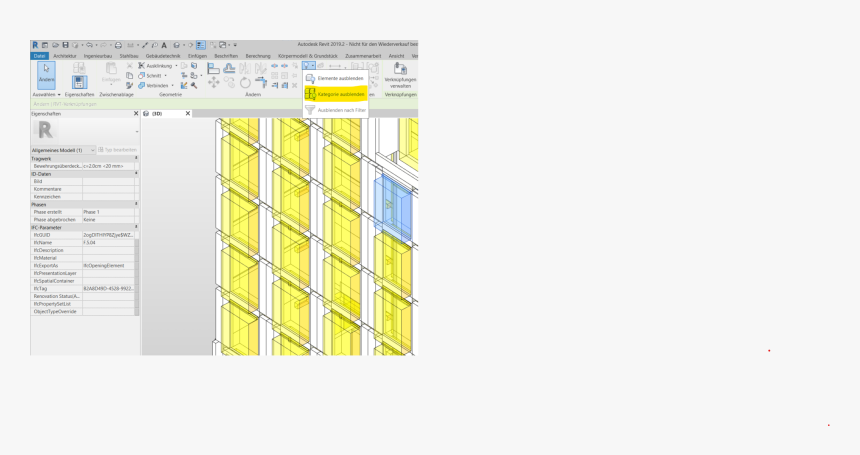
Task: Click the trim/extend to corner icon
Action: 261,83
